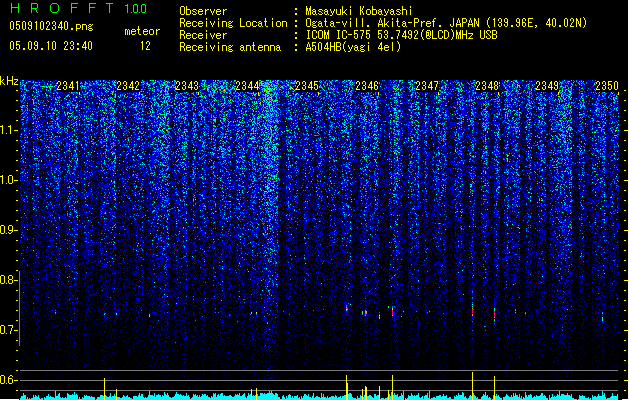629x400 pixels.
Task: Click the 2344 time marker
Action: pyautogui.click(x=247, y=86)
